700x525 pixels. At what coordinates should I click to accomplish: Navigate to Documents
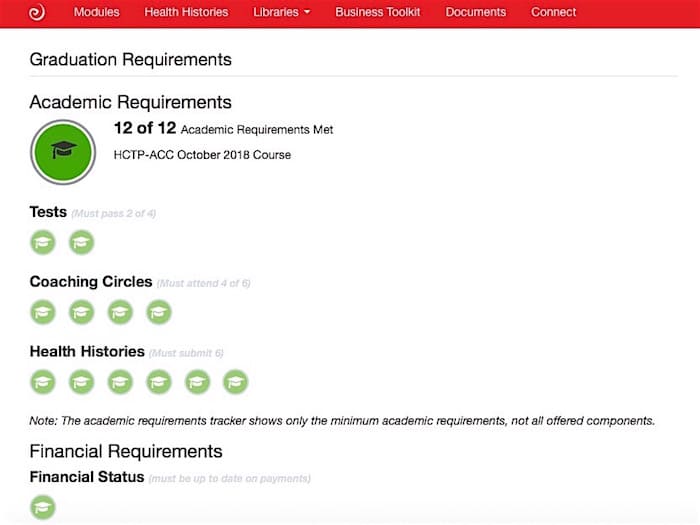tap(475, 13)
